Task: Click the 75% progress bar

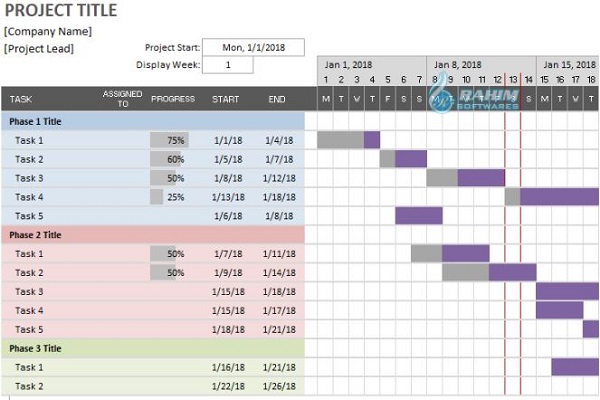Action: click(x=168, y=140)
